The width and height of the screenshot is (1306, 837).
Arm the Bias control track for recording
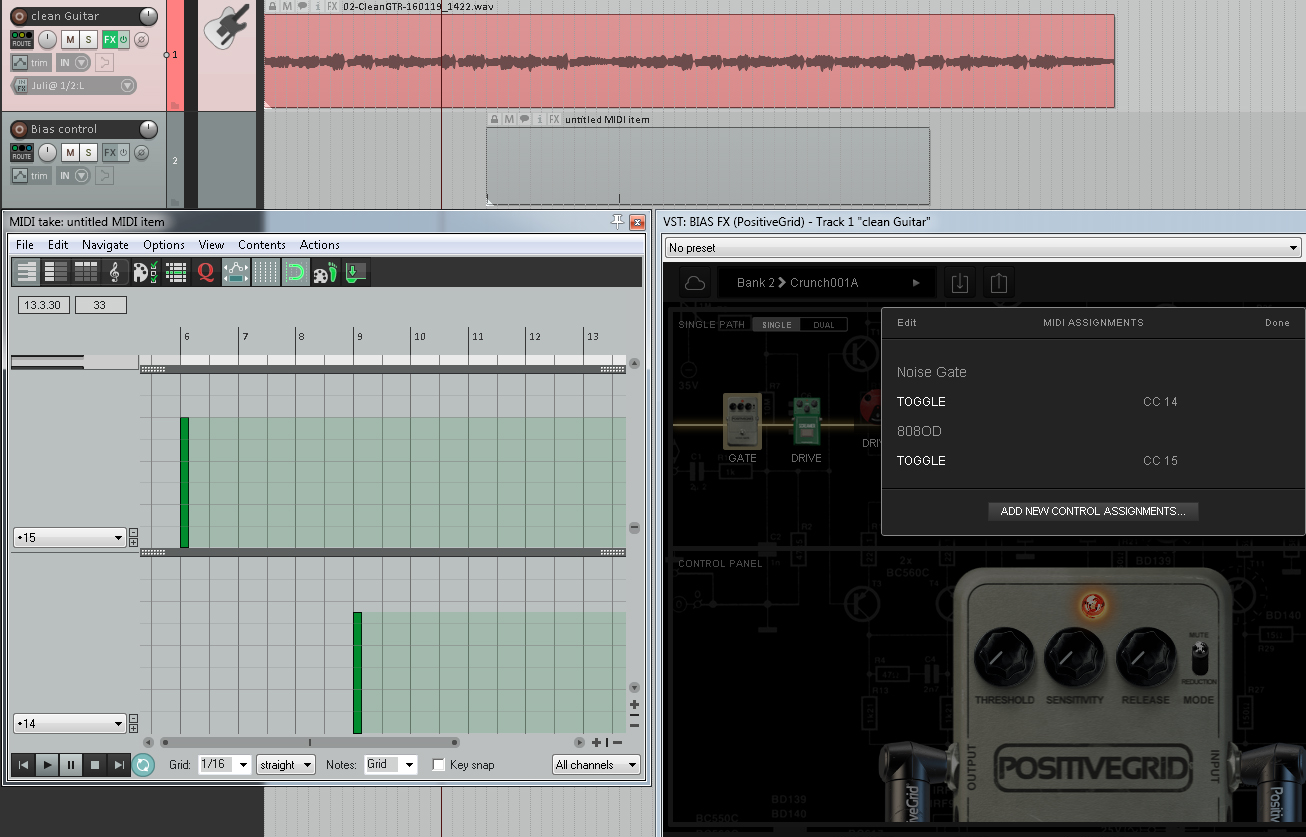(x=18, y=129)
